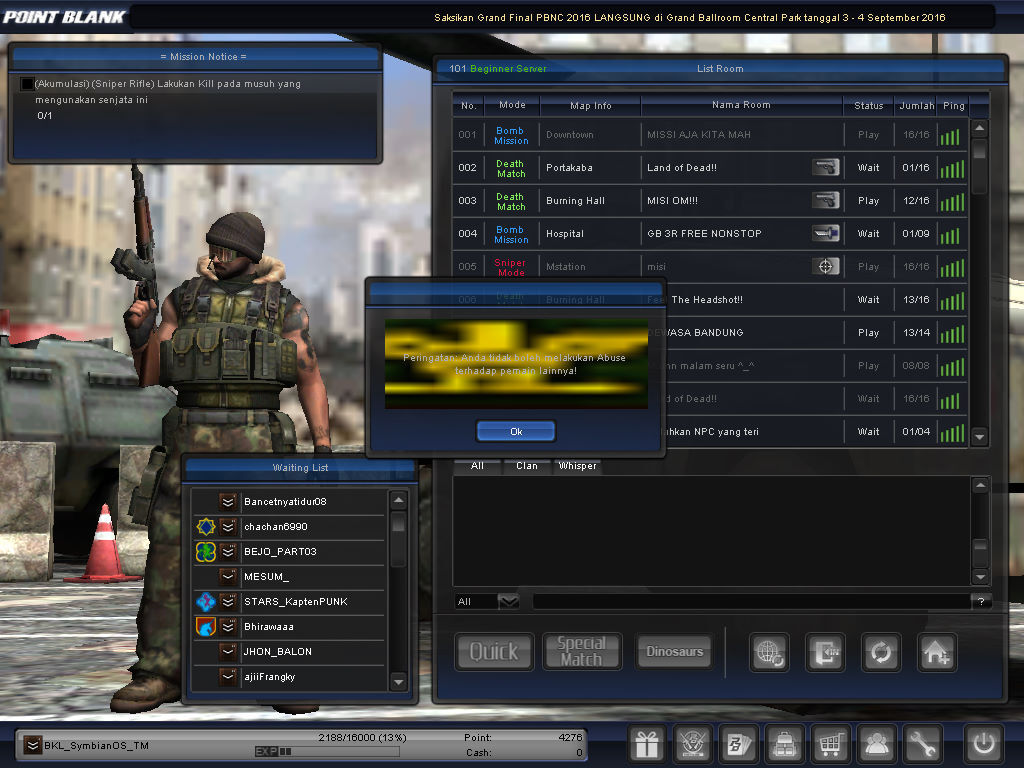The height and width of the screenshot is (768, 1024).
Task: Select player 'Bhirawaaa' in Waiting List
Action: point(289,626)
